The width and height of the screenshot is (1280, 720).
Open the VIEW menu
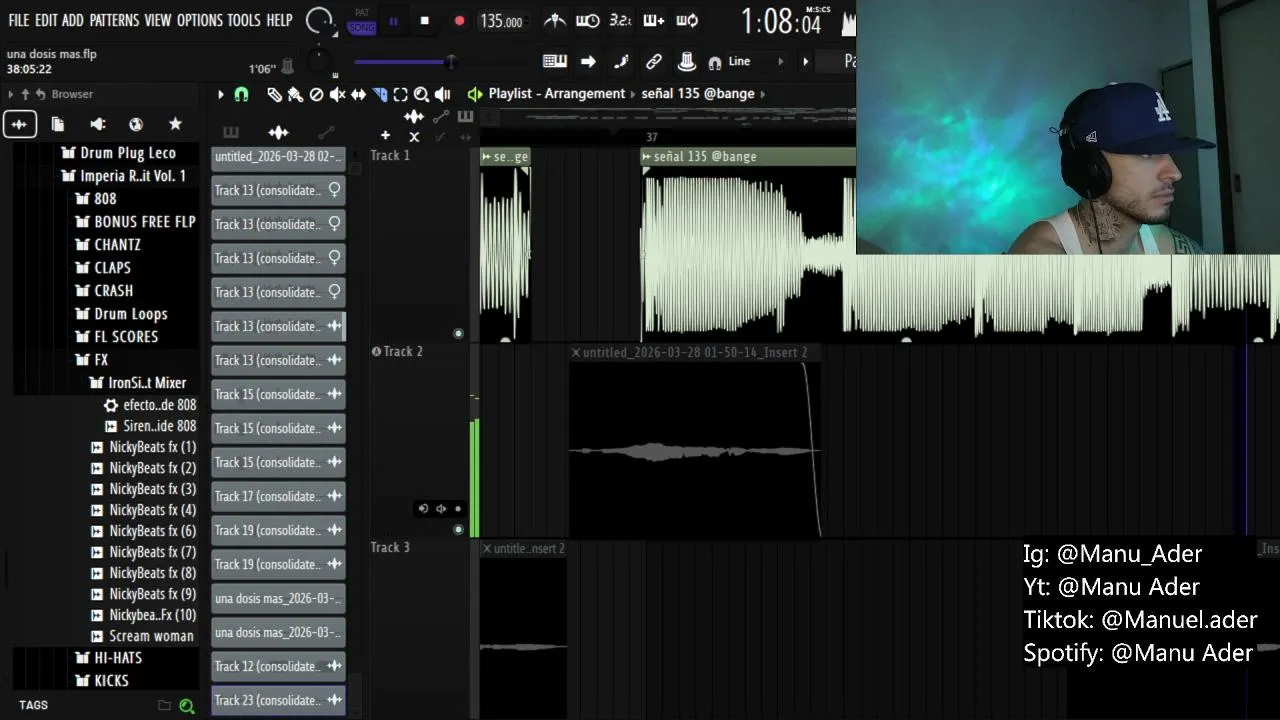point(158,20)
